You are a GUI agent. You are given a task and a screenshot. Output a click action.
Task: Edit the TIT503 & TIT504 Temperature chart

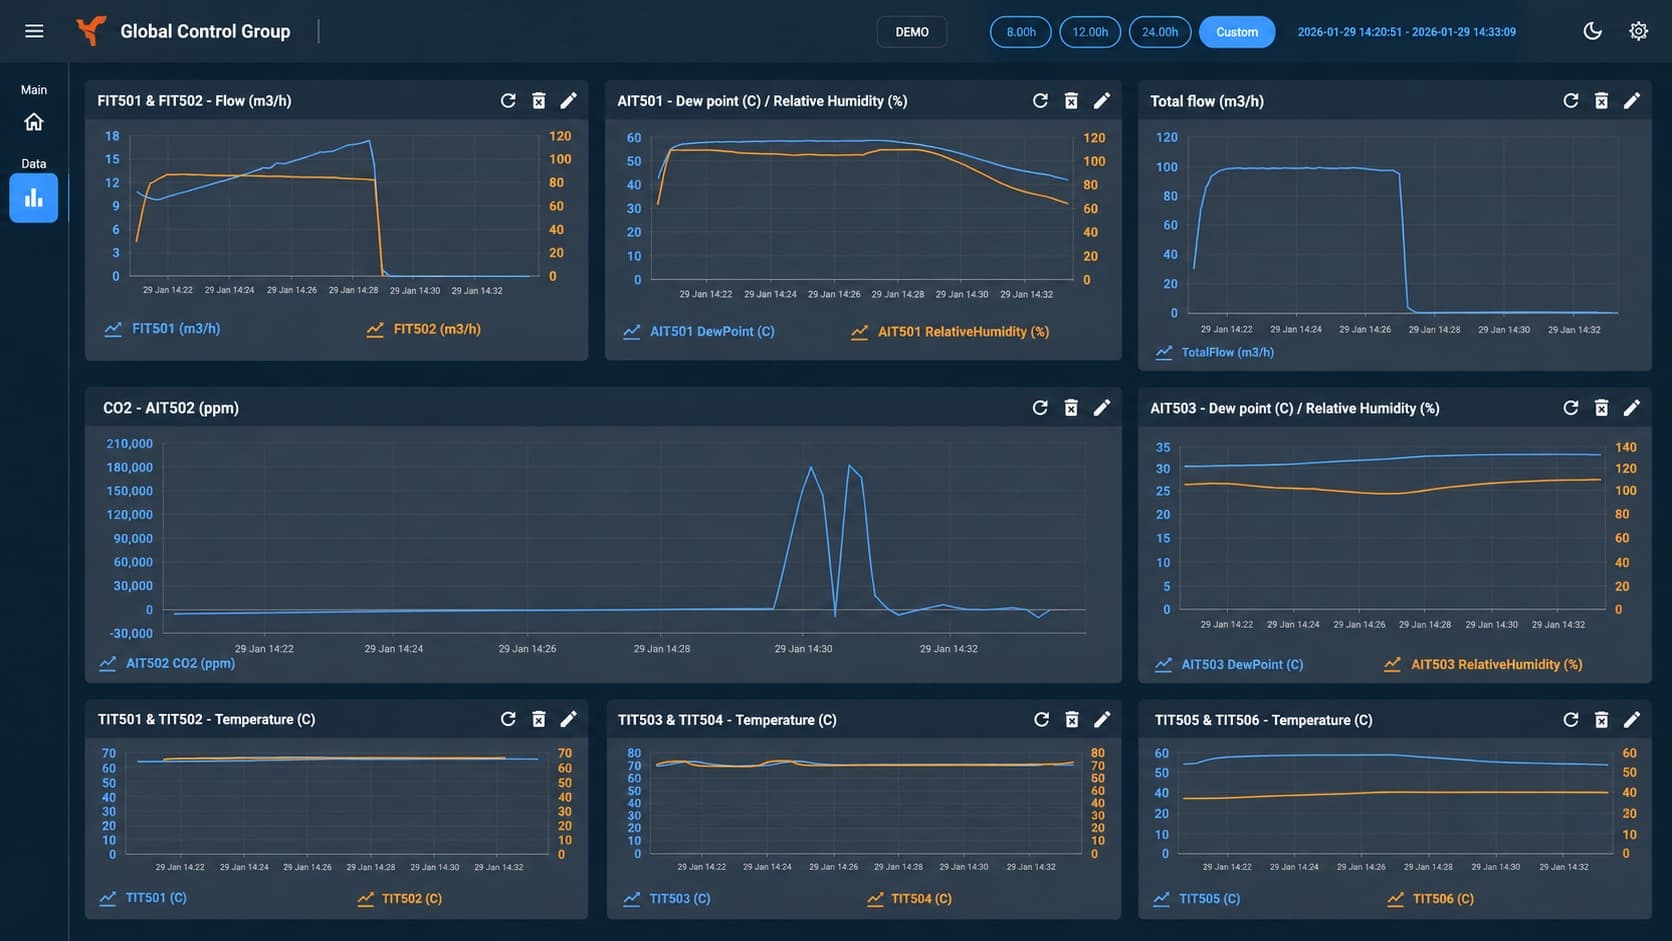[1102, 719]
